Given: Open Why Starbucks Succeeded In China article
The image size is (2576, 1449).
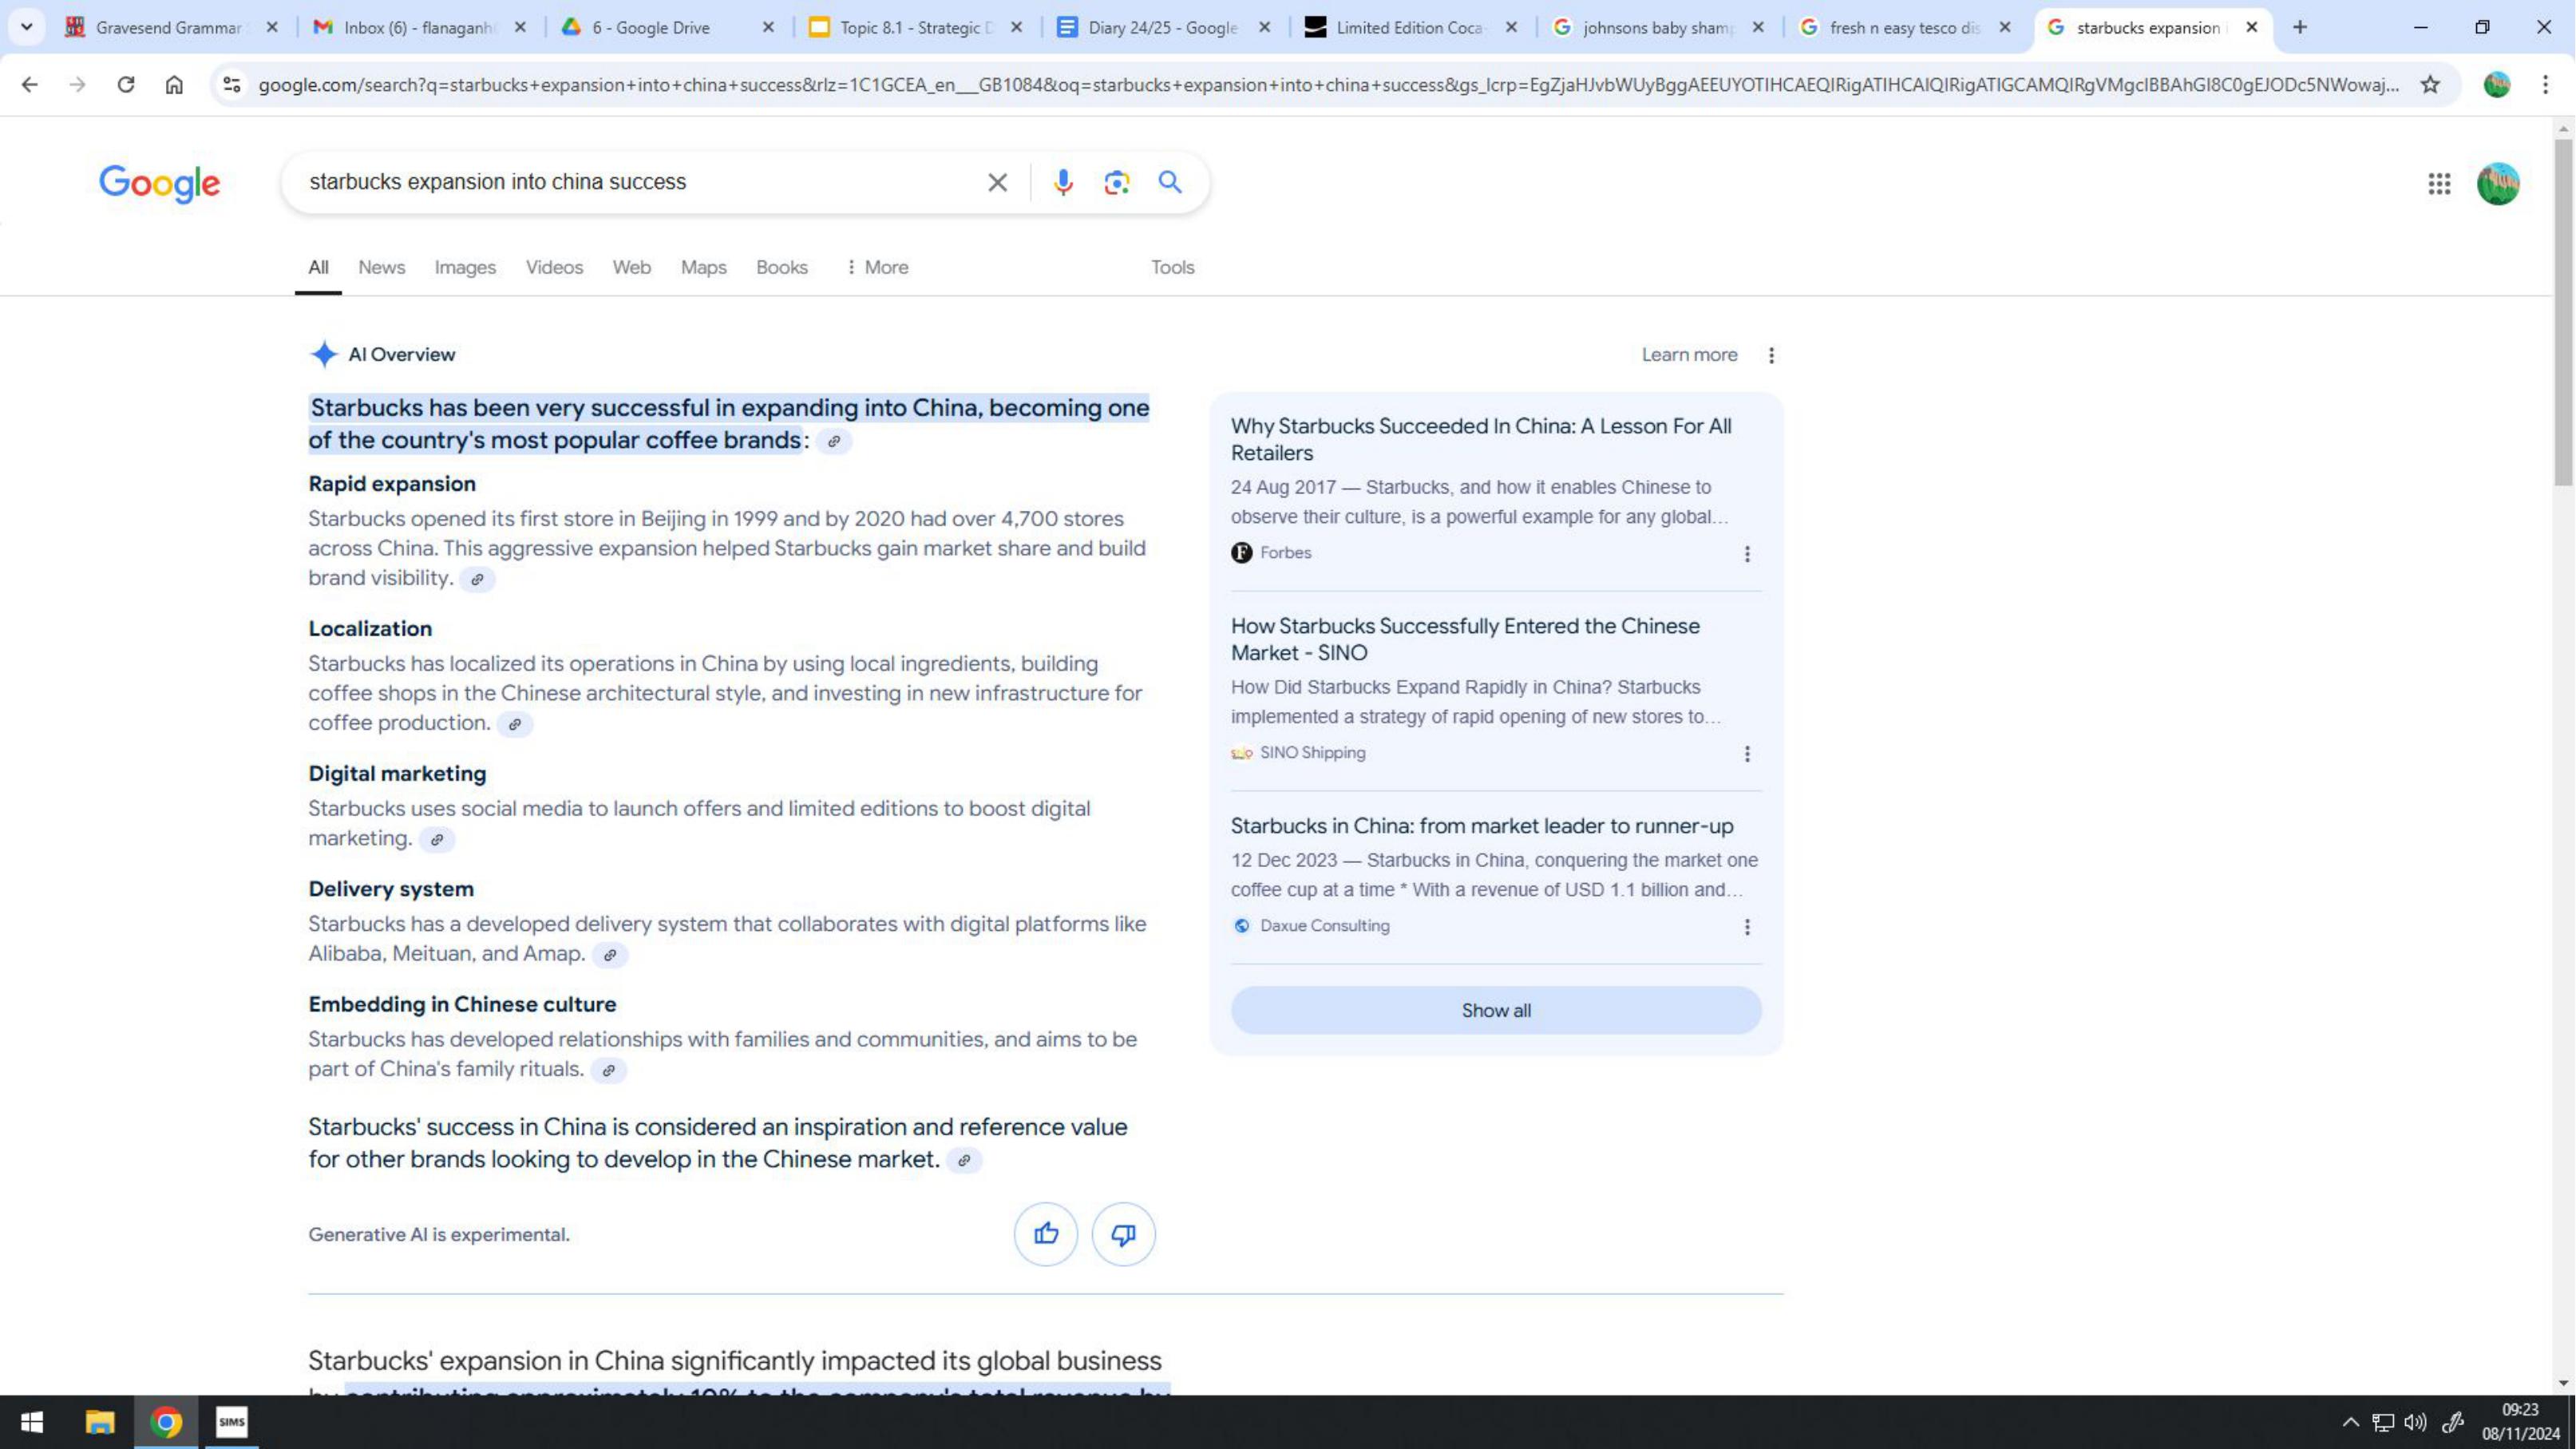Looking at the screenshot, I should (x=1481, y=439).
